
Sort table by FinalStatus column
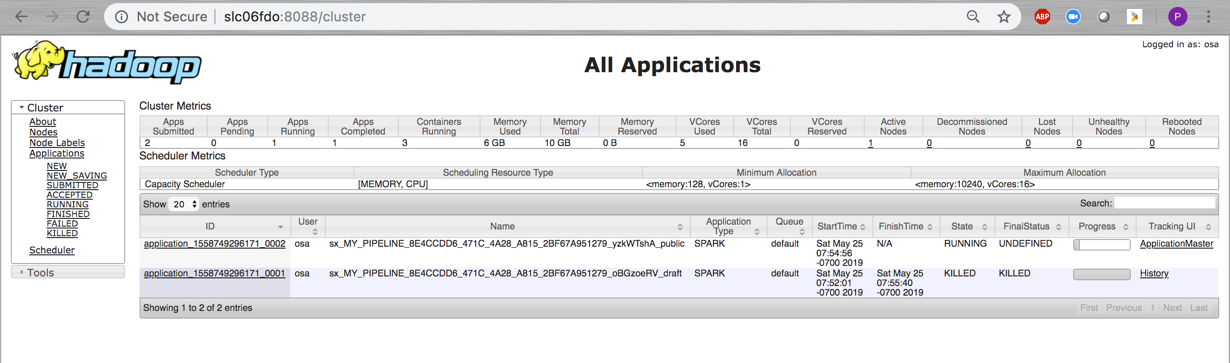point(1058,227)
